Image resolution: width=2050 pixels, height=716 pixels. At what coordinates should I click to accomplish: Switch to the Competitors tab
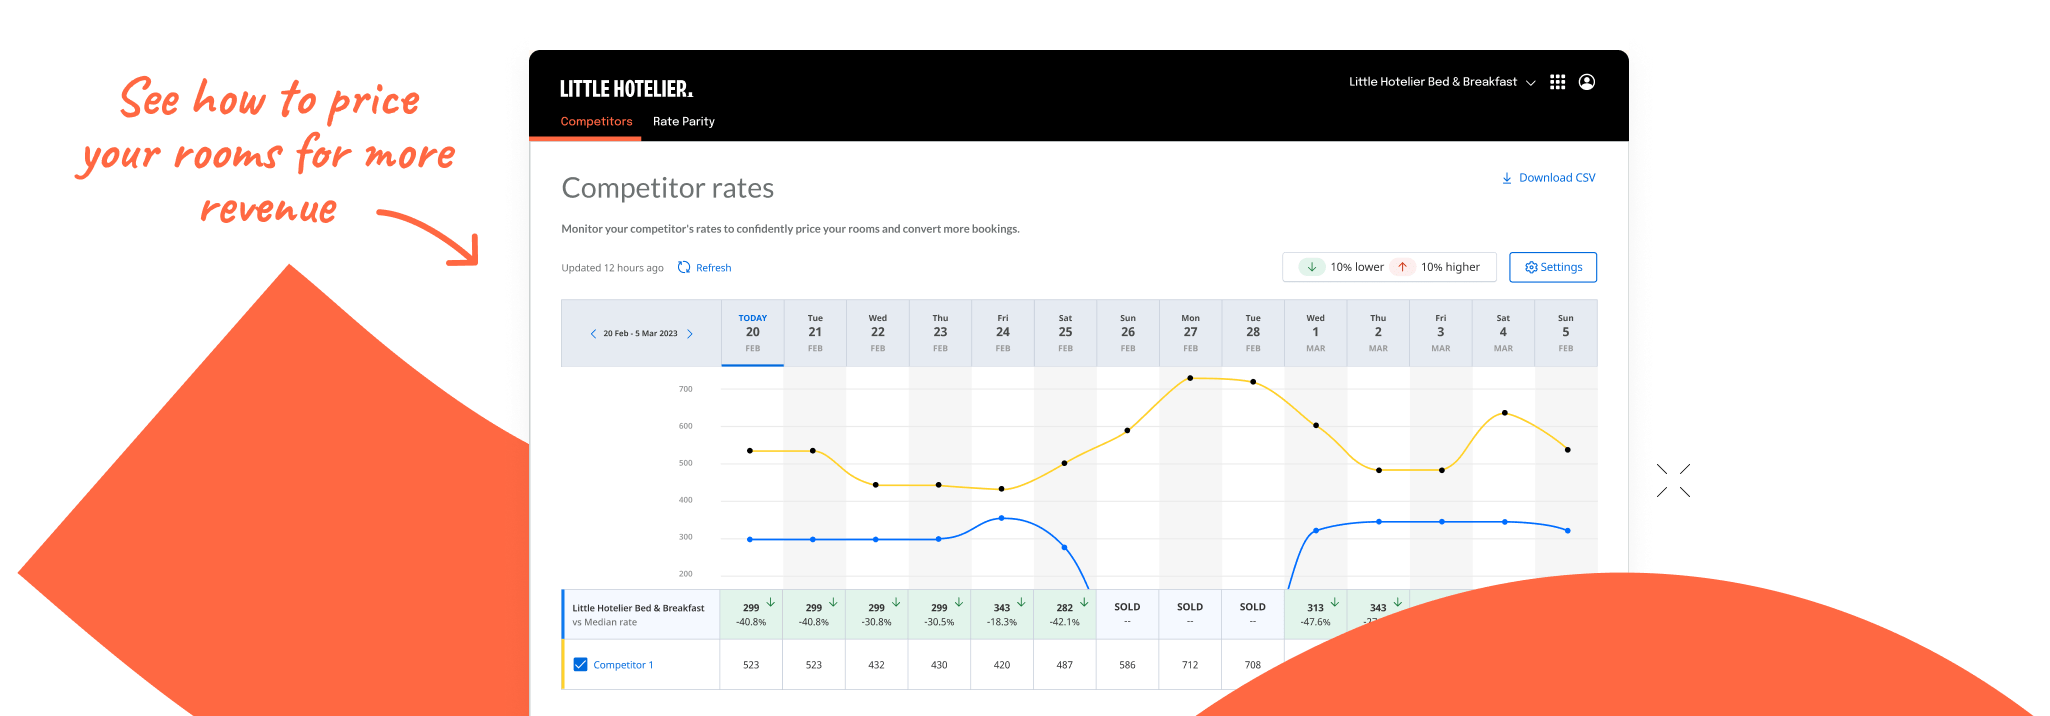point(596,121)
